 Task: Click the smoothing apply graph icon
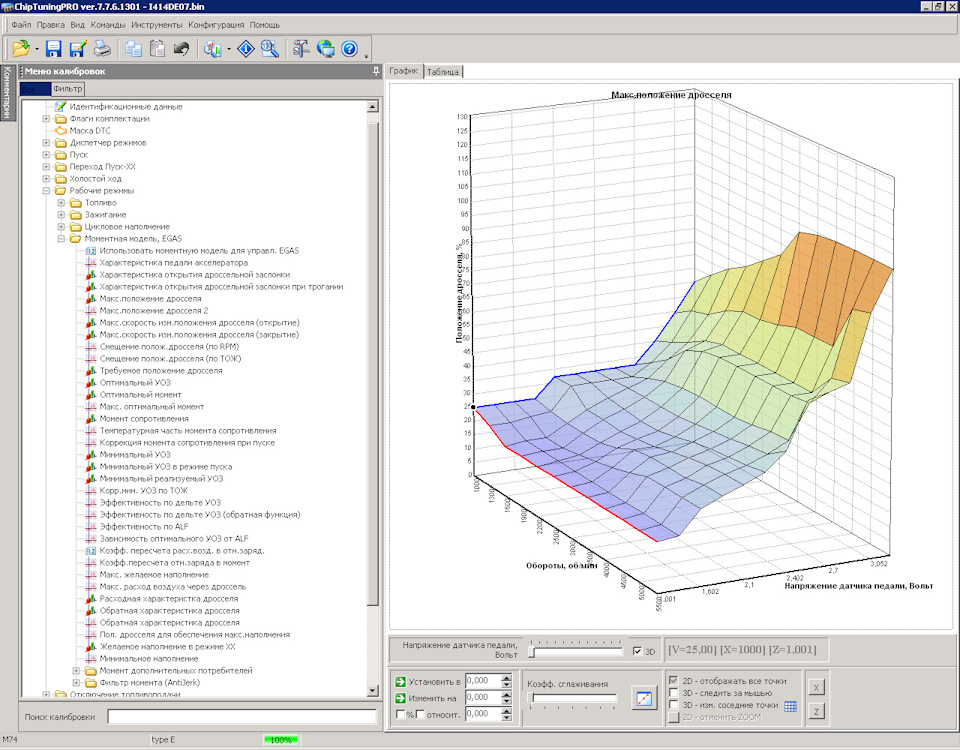pos(642,698)
